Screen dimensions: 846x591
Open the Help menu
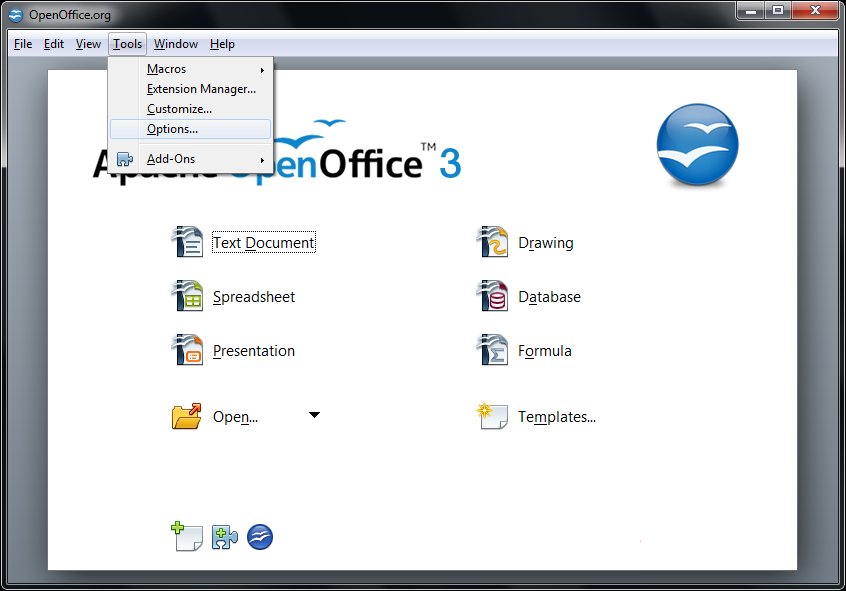[x=222, y=44]
